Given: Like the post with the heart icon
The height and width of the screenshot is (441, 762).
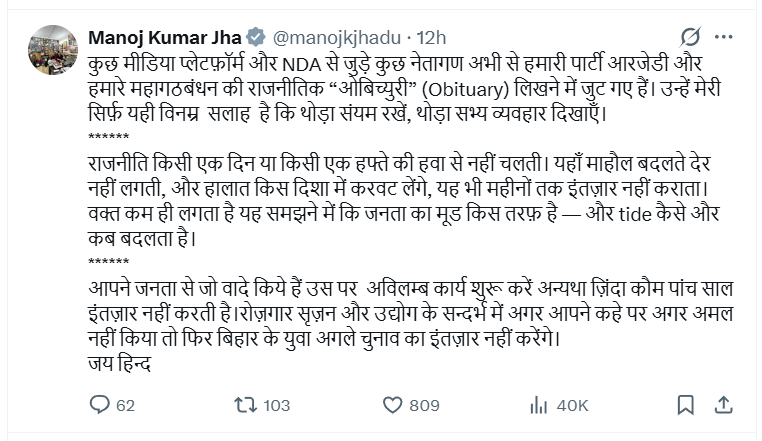Looking at the screenshot, I should coord(392,405).
